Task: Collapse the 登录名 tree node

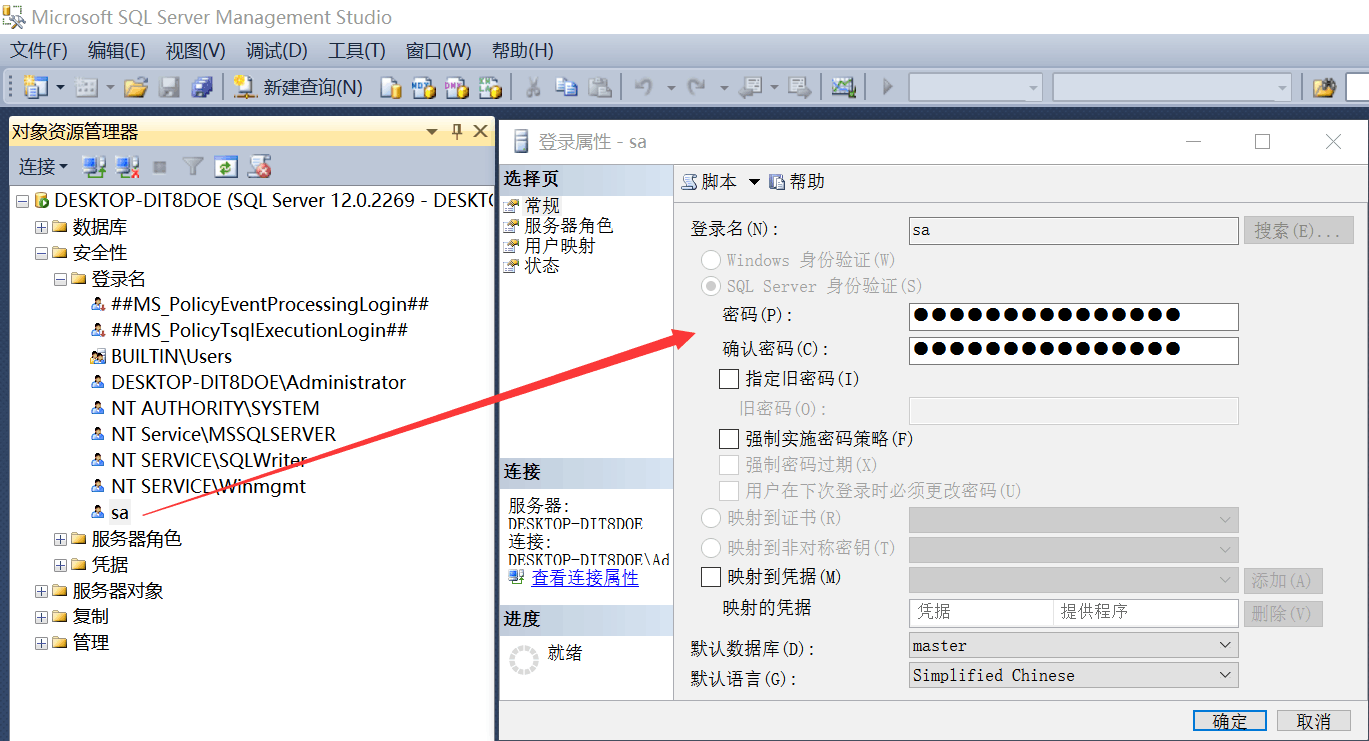Action: 61,279
